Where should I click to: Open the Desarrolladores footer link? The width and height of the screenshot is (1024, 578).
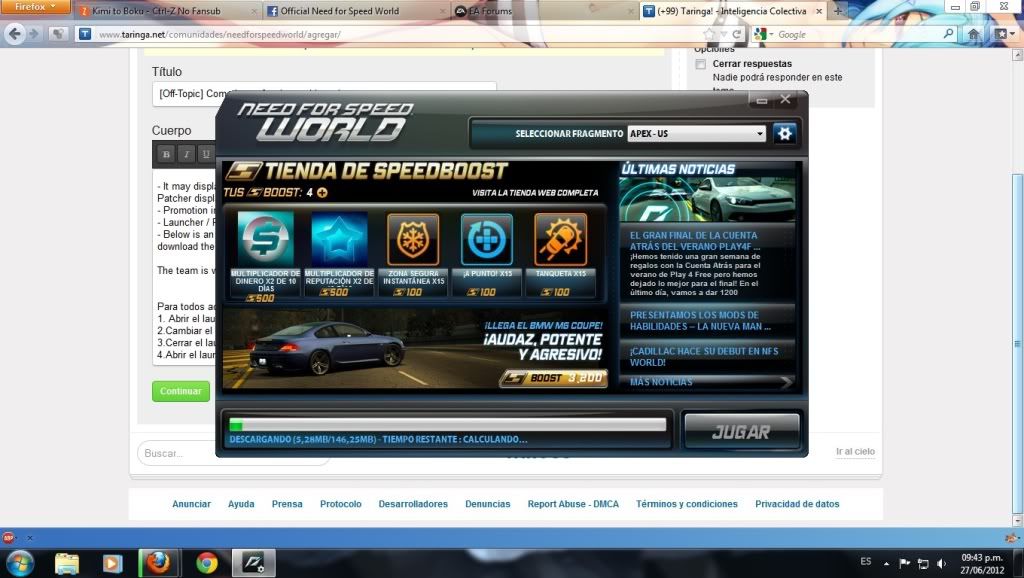(x=413, y=504)
